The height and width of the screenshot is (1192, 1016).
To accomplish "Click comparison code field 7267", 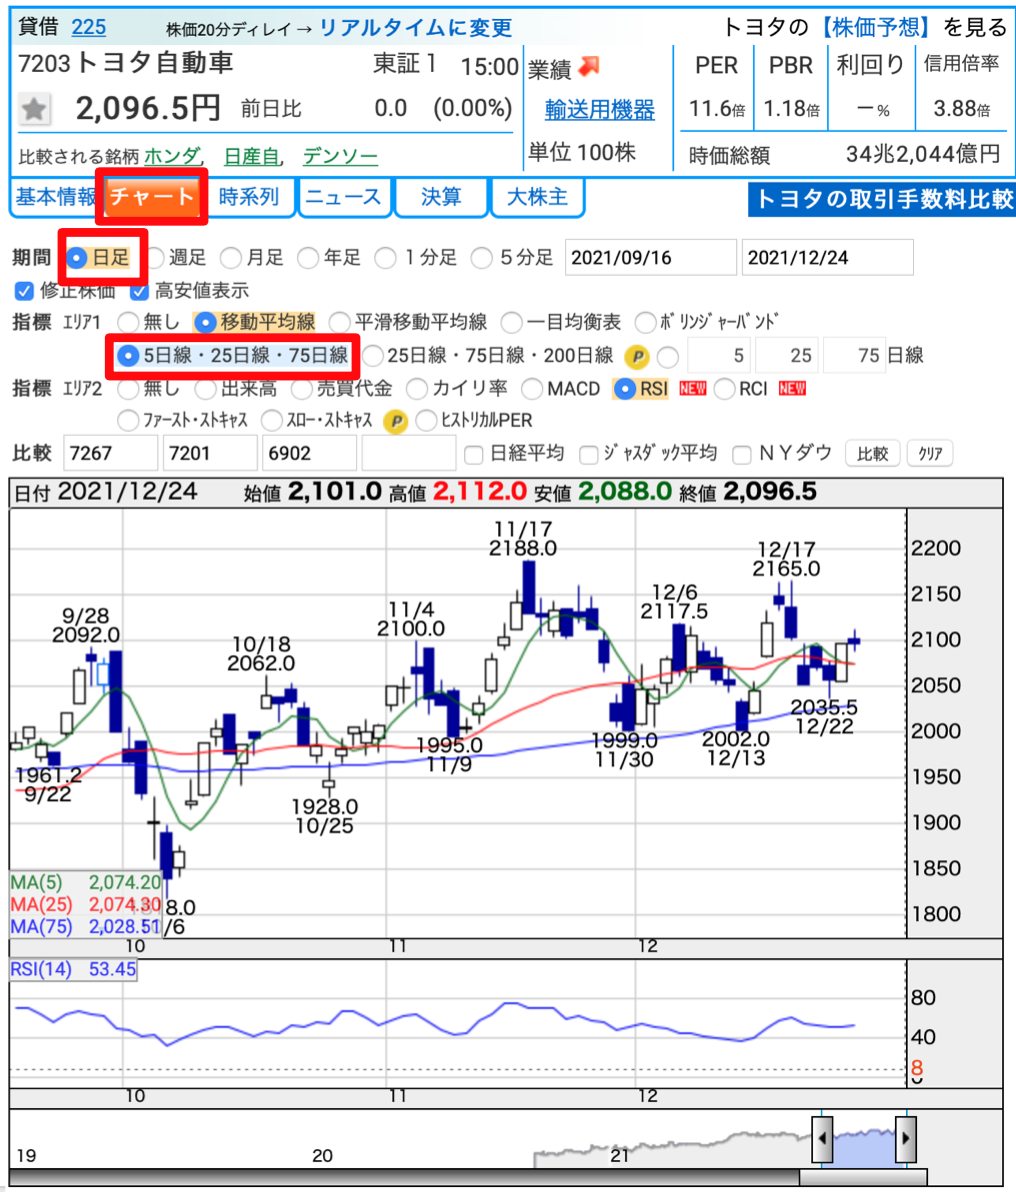I will click(111, 454).
